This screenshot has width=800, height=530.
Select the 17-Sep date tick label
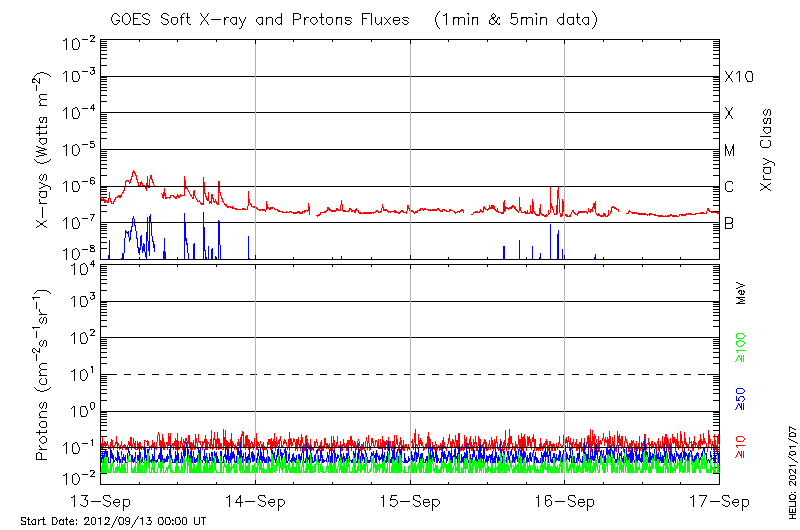point(719,503)
